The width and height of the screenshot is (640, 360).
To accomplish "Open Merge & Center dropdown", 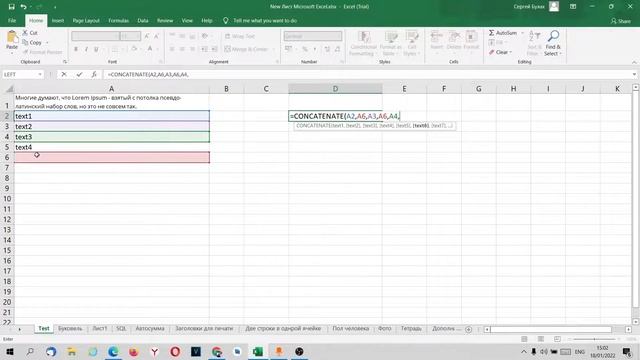I will pyautogui.click(x=273, y=49).
